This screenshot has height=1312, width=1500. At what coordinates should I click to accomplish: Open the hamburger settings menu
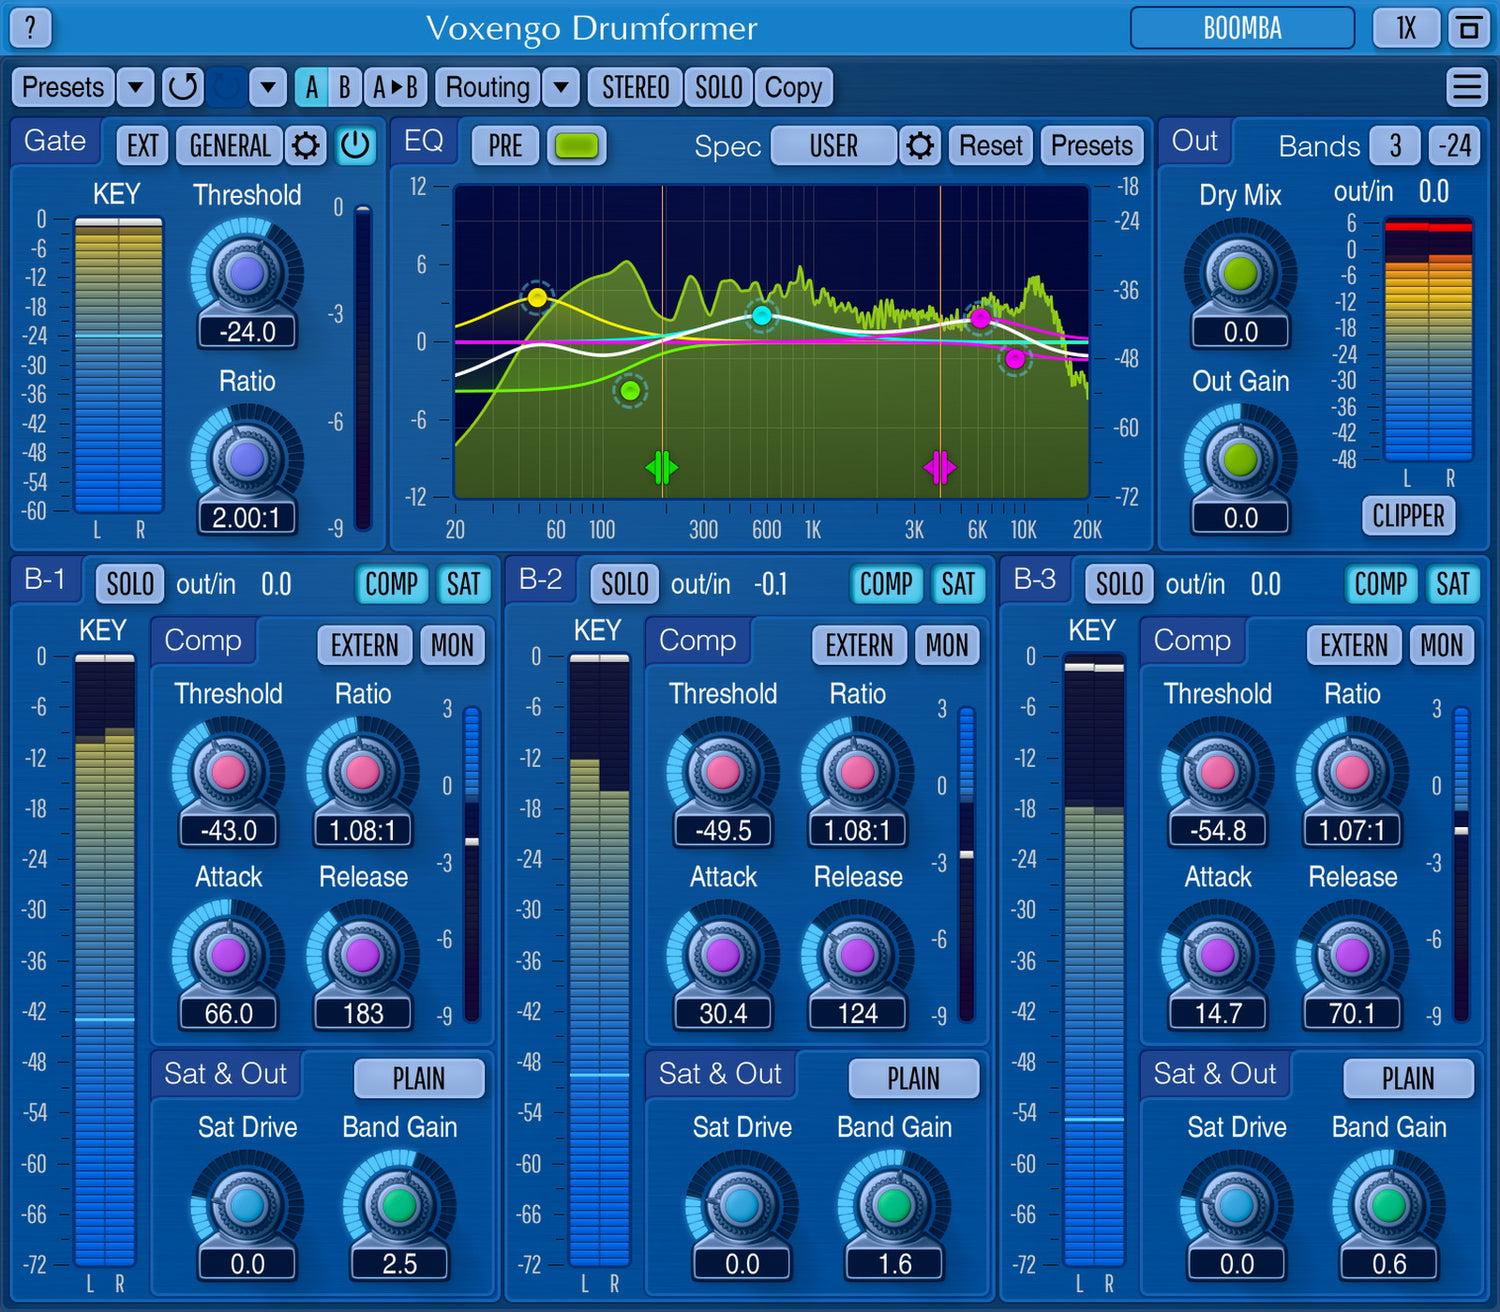click(x=1466, y=88)
